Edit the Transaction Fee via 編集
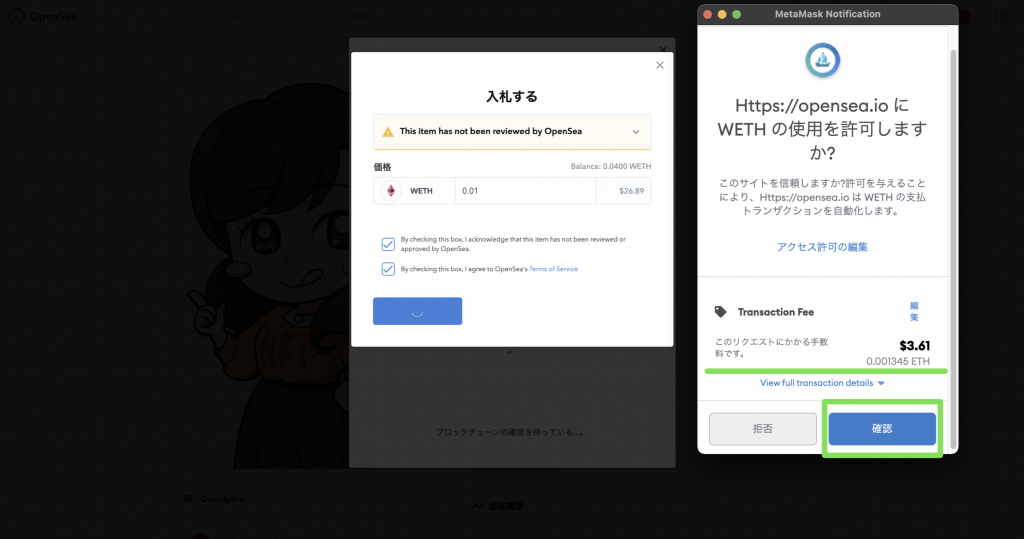 pyautogui.click(x=914, y=312)
